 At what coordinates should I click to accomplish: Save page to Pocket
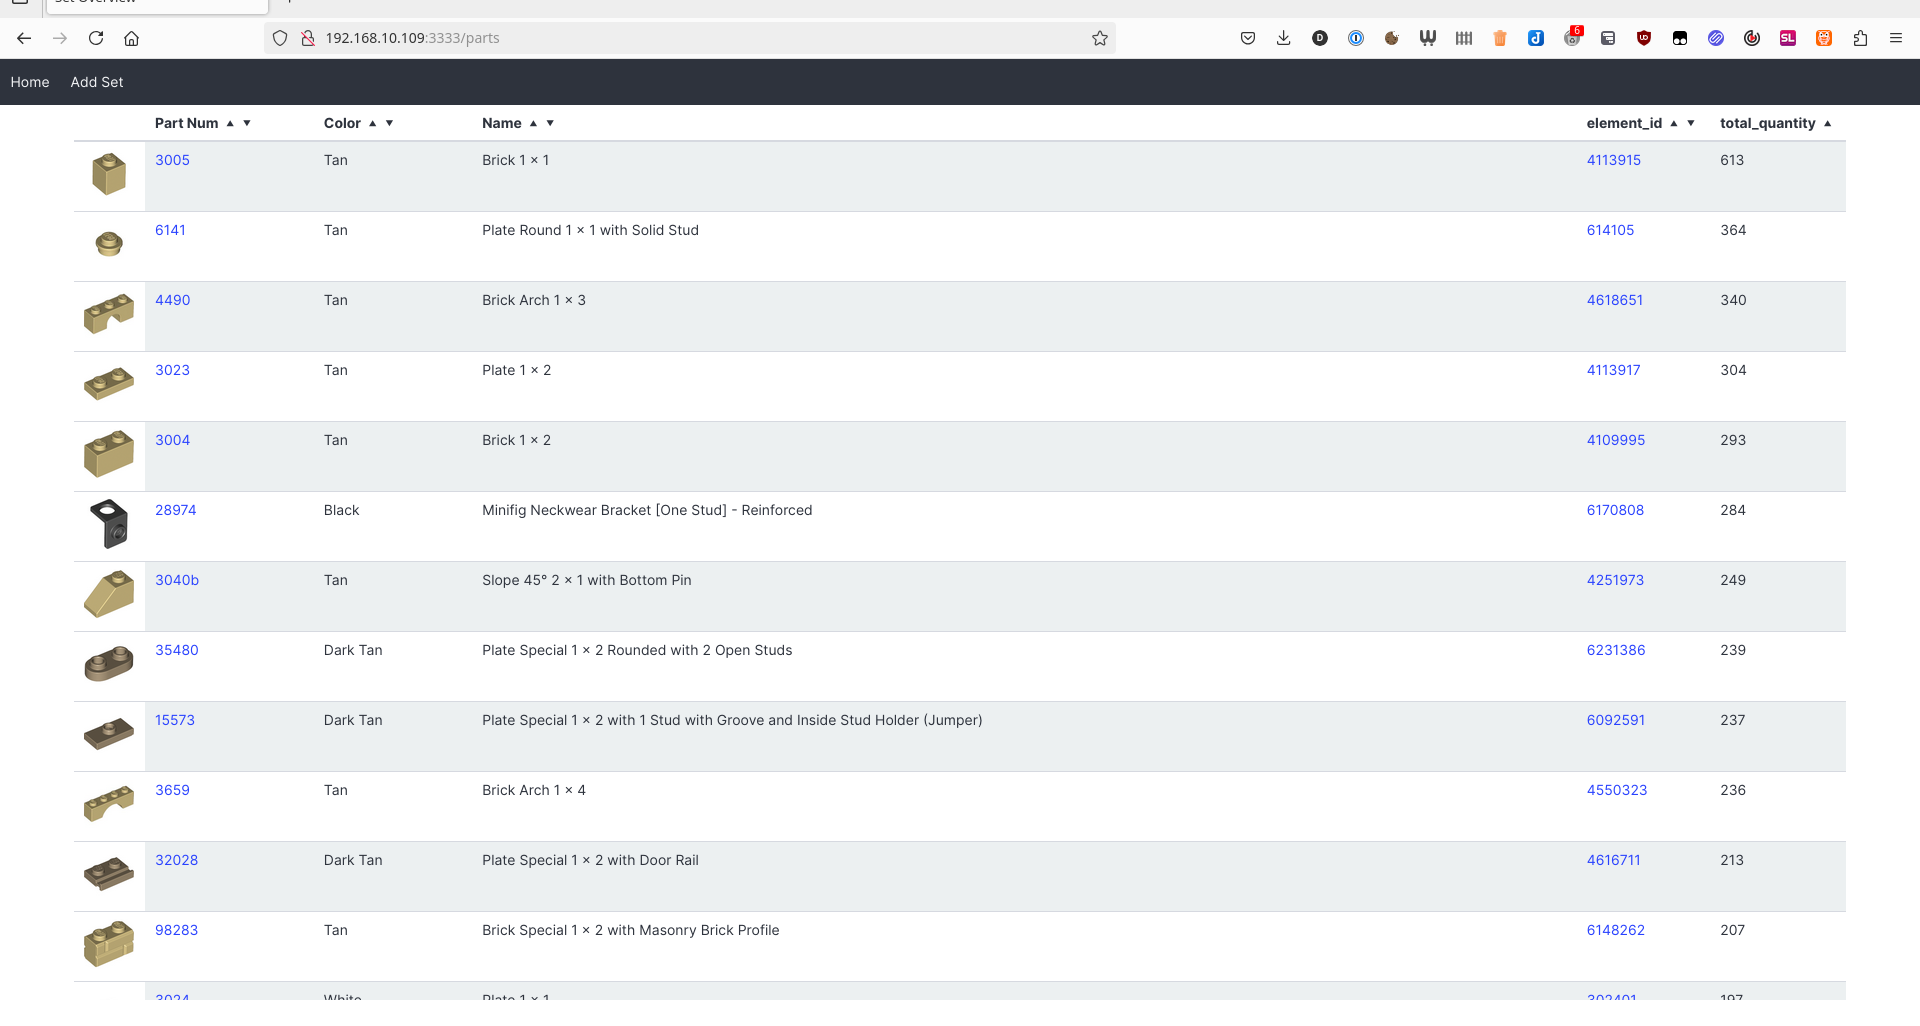click(1248, 38)
